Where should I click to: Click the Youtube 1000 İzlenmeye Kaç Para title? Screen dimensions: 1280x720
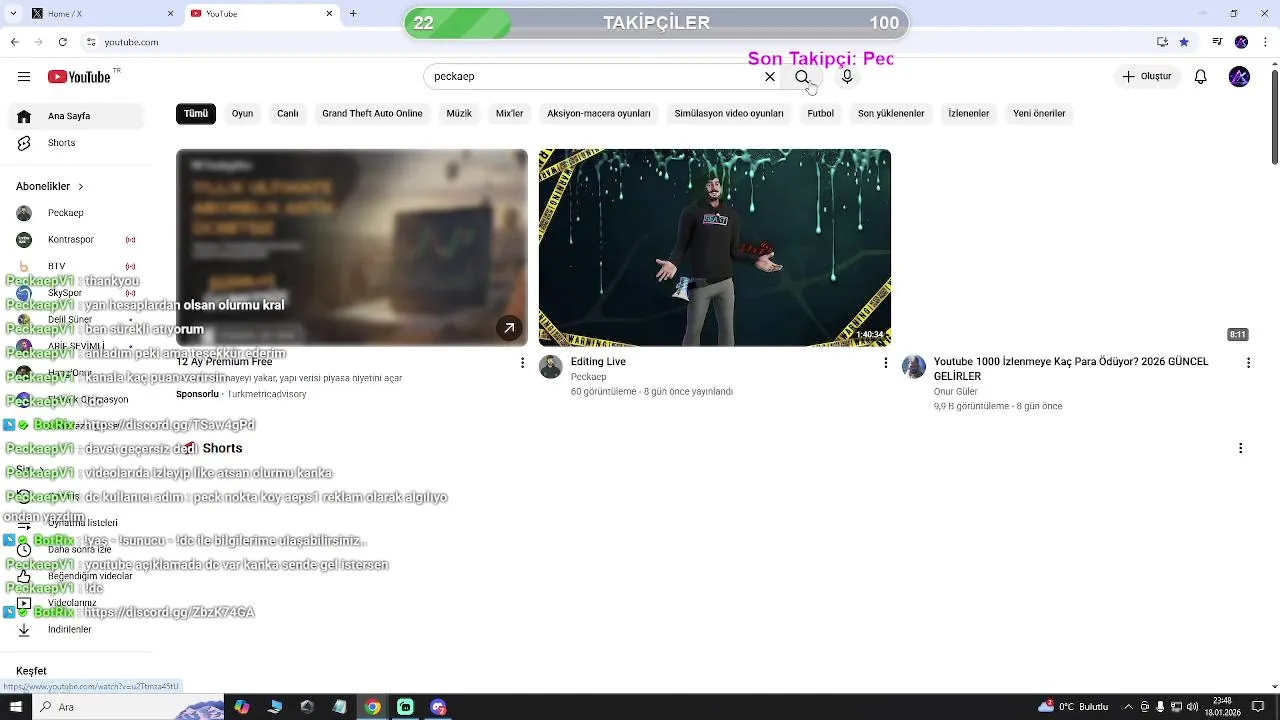coord(1071,369)
